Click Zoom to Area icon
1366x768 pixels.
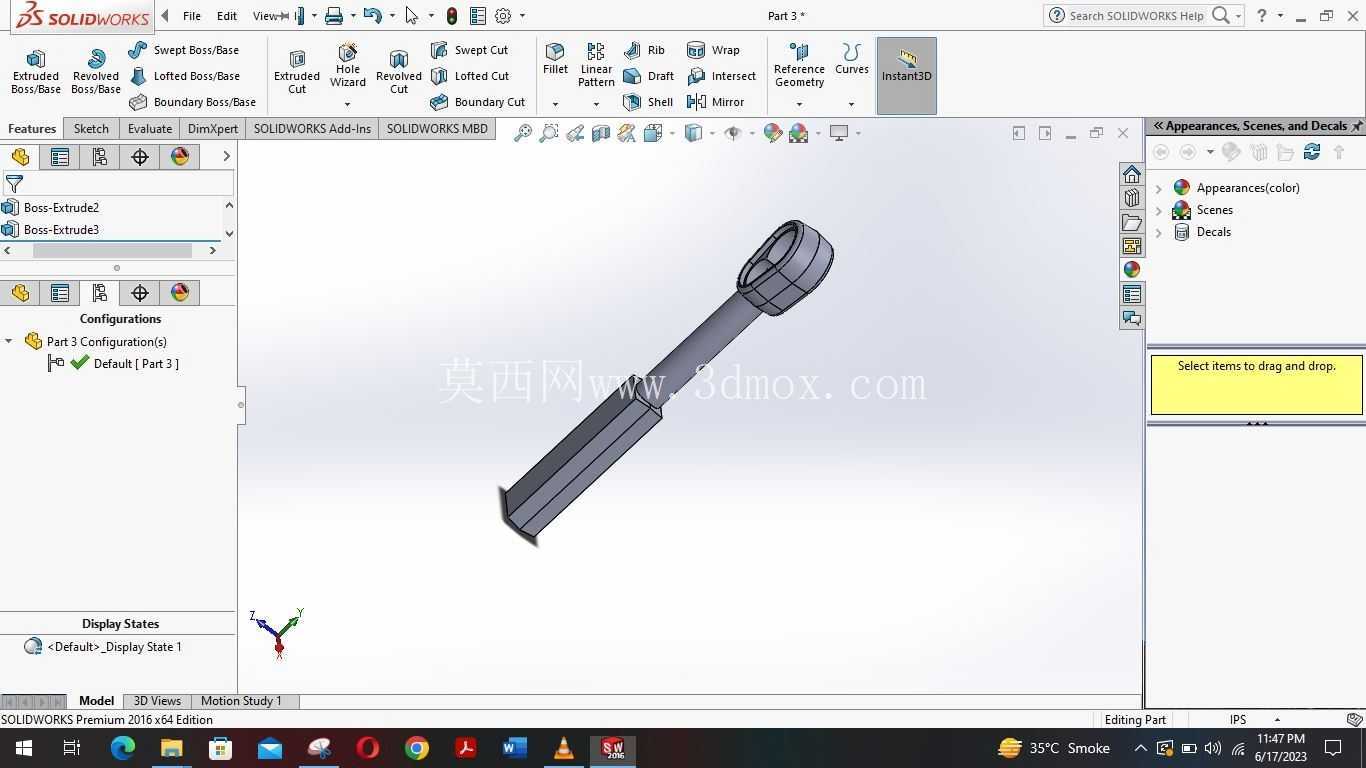[x=548, y=133]
